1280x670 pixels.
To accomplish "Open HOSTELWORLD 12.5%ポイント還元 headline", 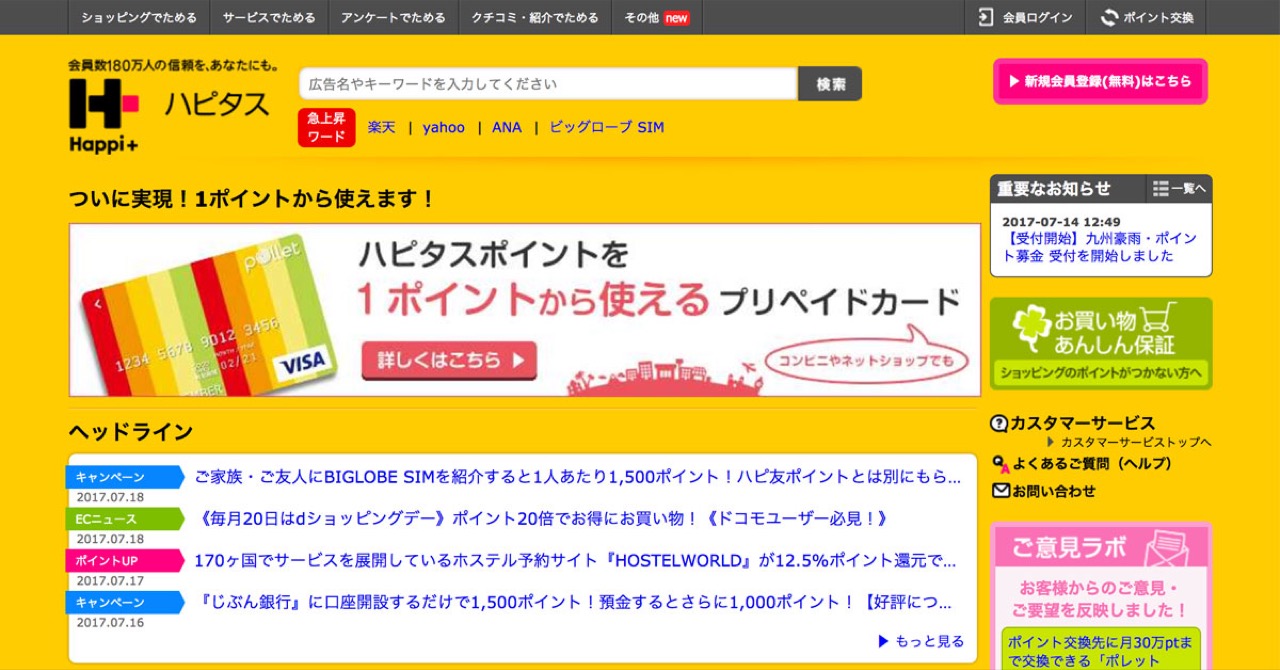I will (x=575, y=561).
